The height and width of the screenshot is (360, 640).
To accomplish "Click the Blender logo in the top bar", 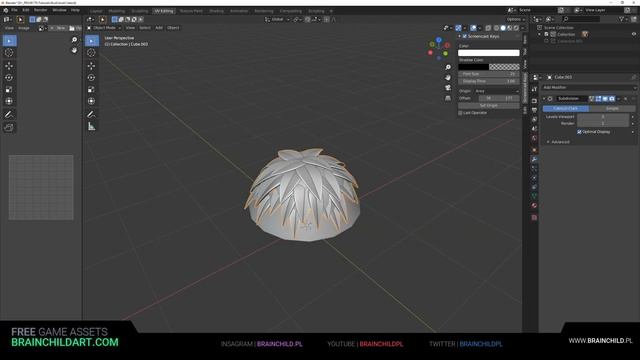I will [x=6, y=10].
